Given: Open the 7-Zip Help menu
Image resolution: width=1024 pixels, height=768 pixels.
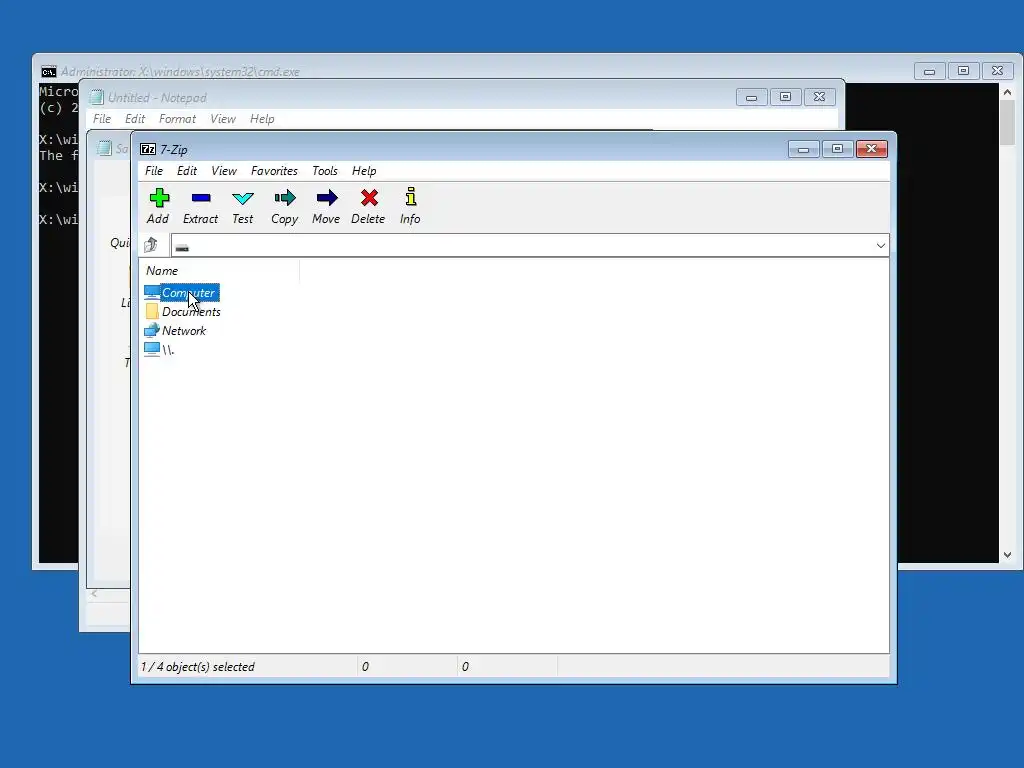Looking at the screenshot, I should point(364,171).
